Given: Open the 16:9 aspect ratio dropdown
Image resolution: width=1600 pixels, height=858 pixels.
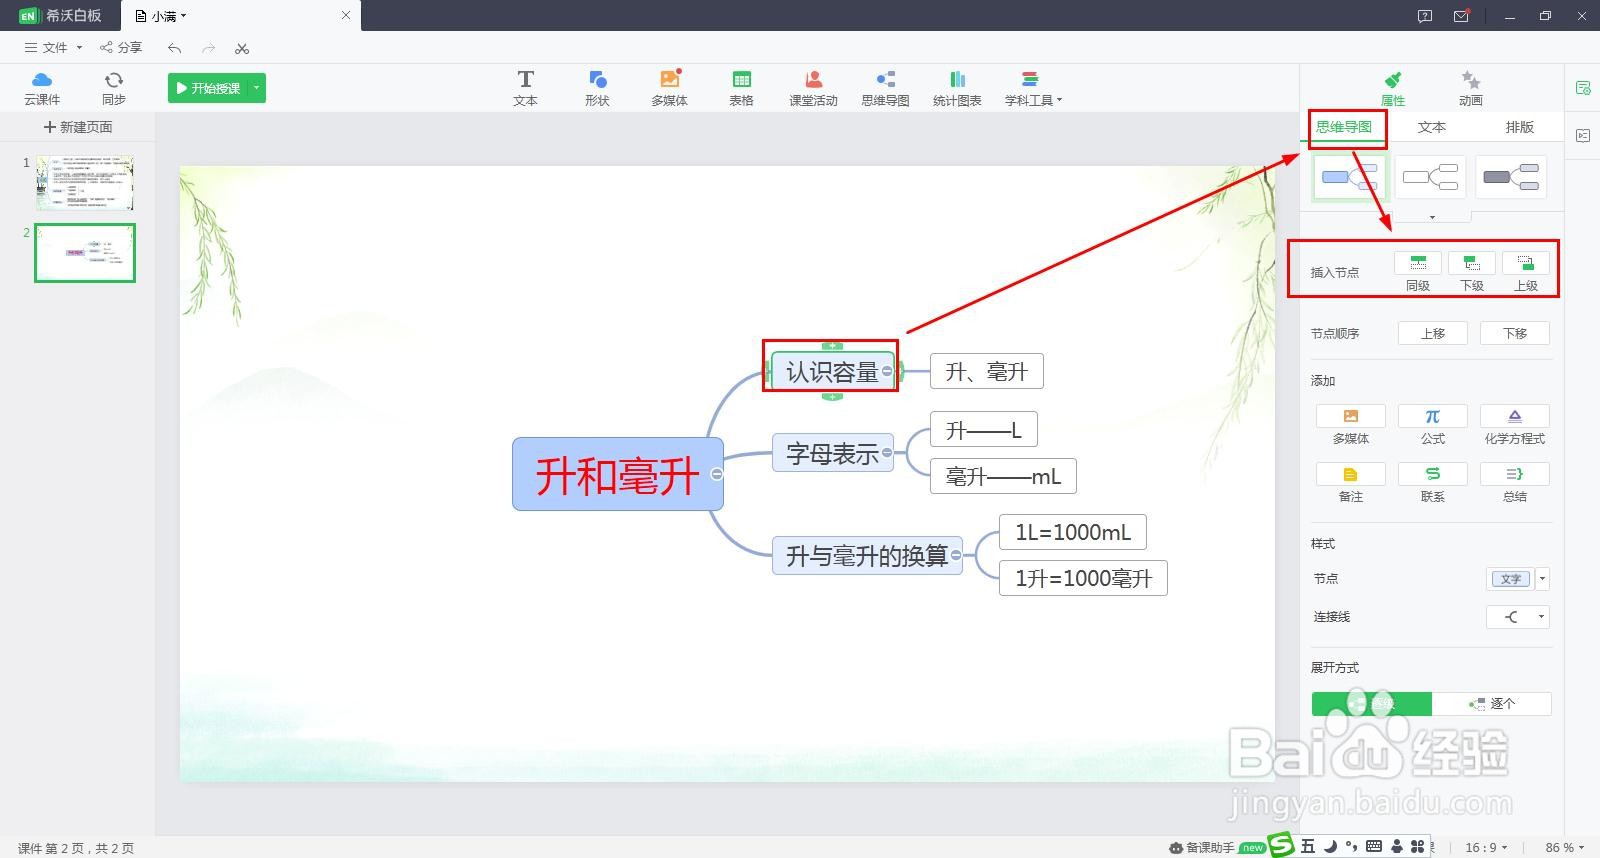Looking at the screenshot, I should tap(1486, 847).
